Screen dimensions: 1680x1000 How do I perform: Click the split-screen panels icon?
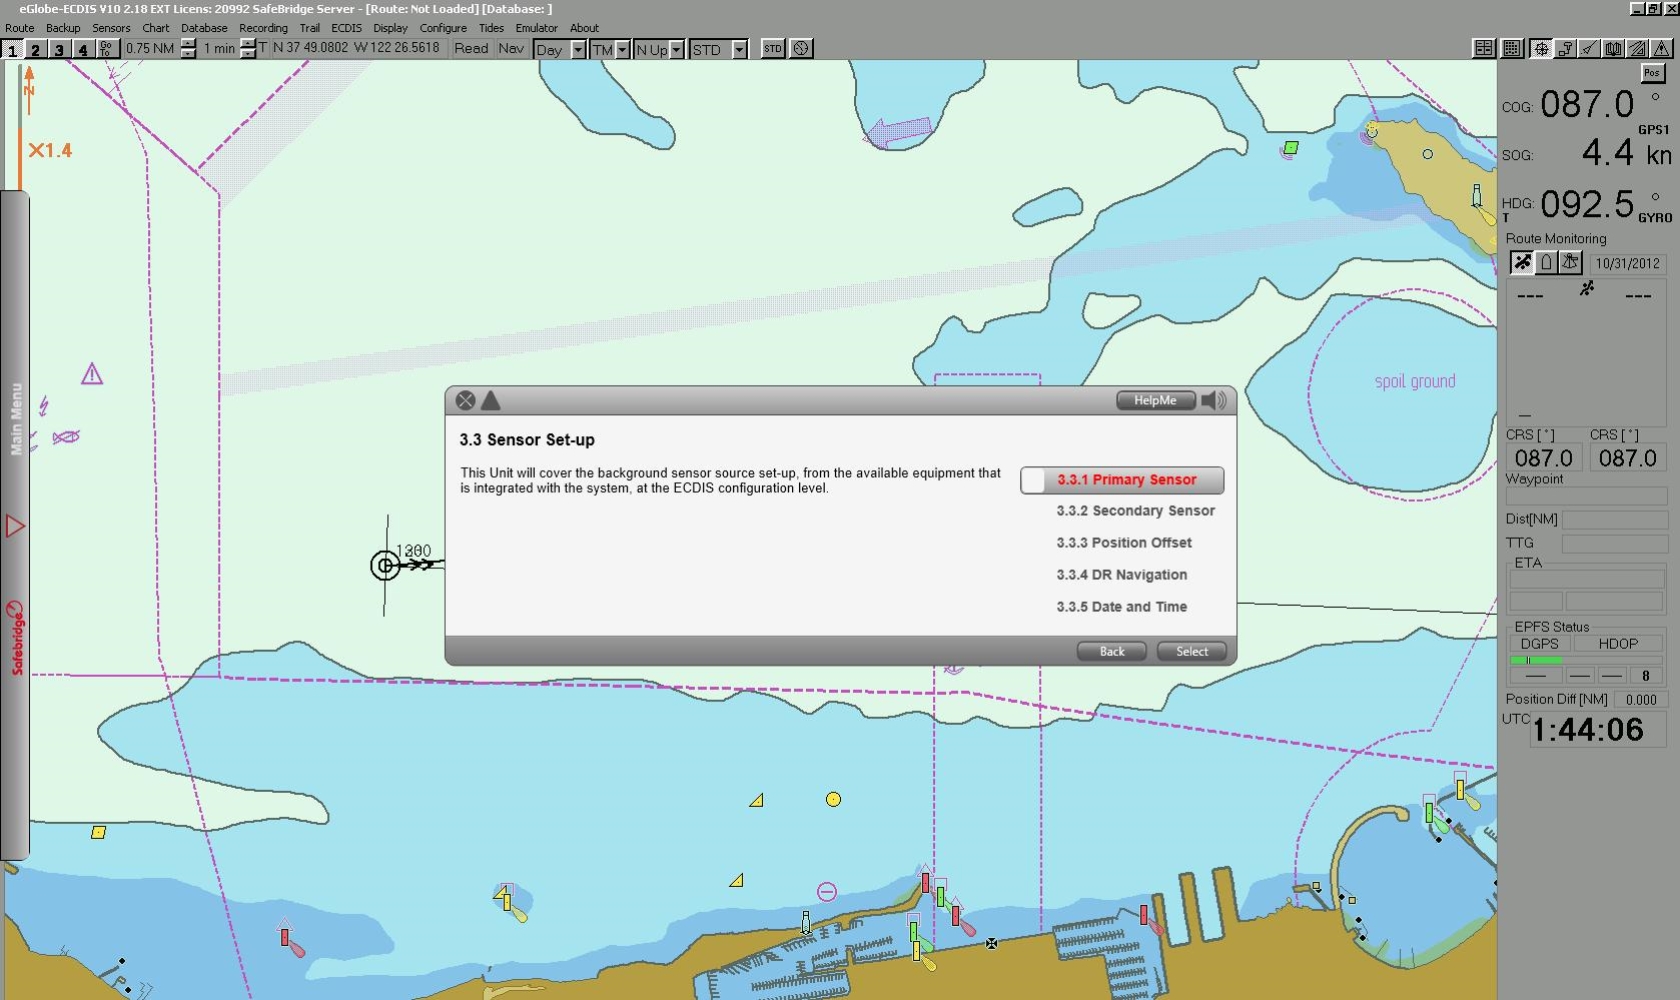[x=1484, y=48]
